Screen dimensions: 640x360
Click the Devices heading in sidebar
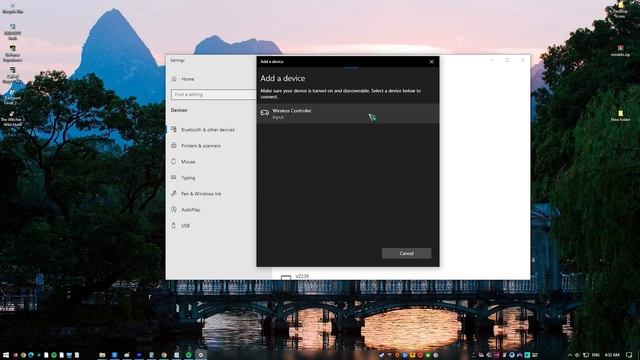coord(179,110)
